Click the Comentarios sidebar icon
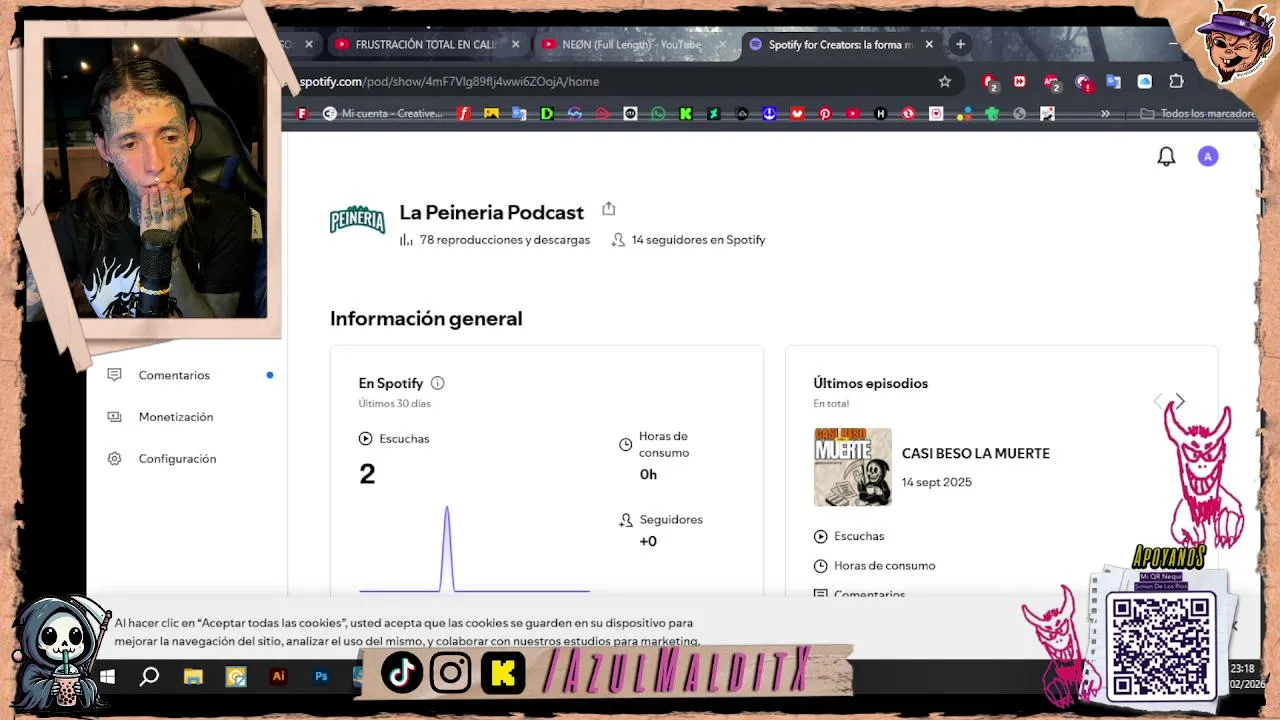1280x720 pixels. [114, 375]
